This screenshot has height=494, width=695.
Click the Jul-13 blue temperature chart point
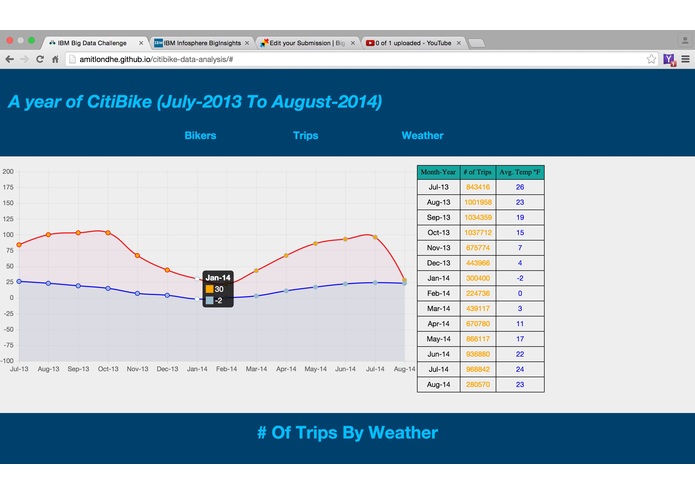pyautogui.click(x=19, y=281)
